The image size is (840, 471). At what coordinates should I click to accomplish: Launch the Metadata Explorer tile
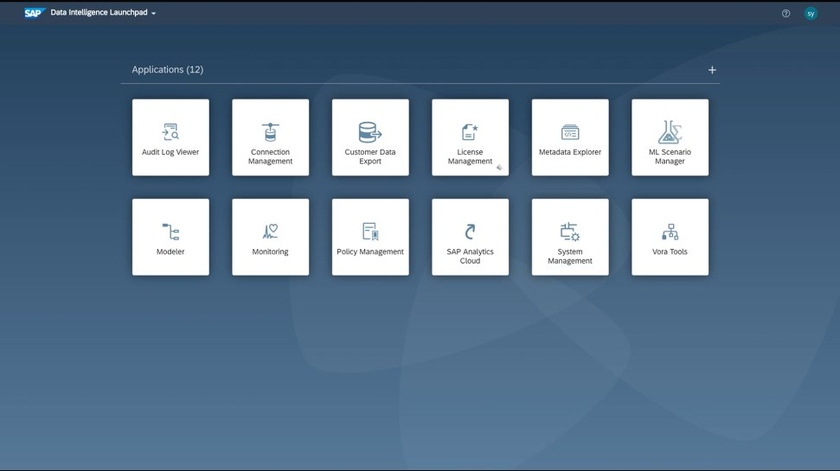[570, 138]
